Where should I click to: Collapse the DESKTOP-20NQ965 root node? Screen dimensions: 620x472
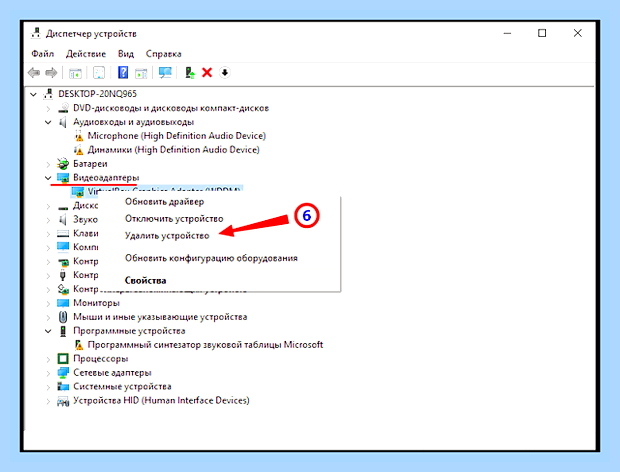pos(34,94)
